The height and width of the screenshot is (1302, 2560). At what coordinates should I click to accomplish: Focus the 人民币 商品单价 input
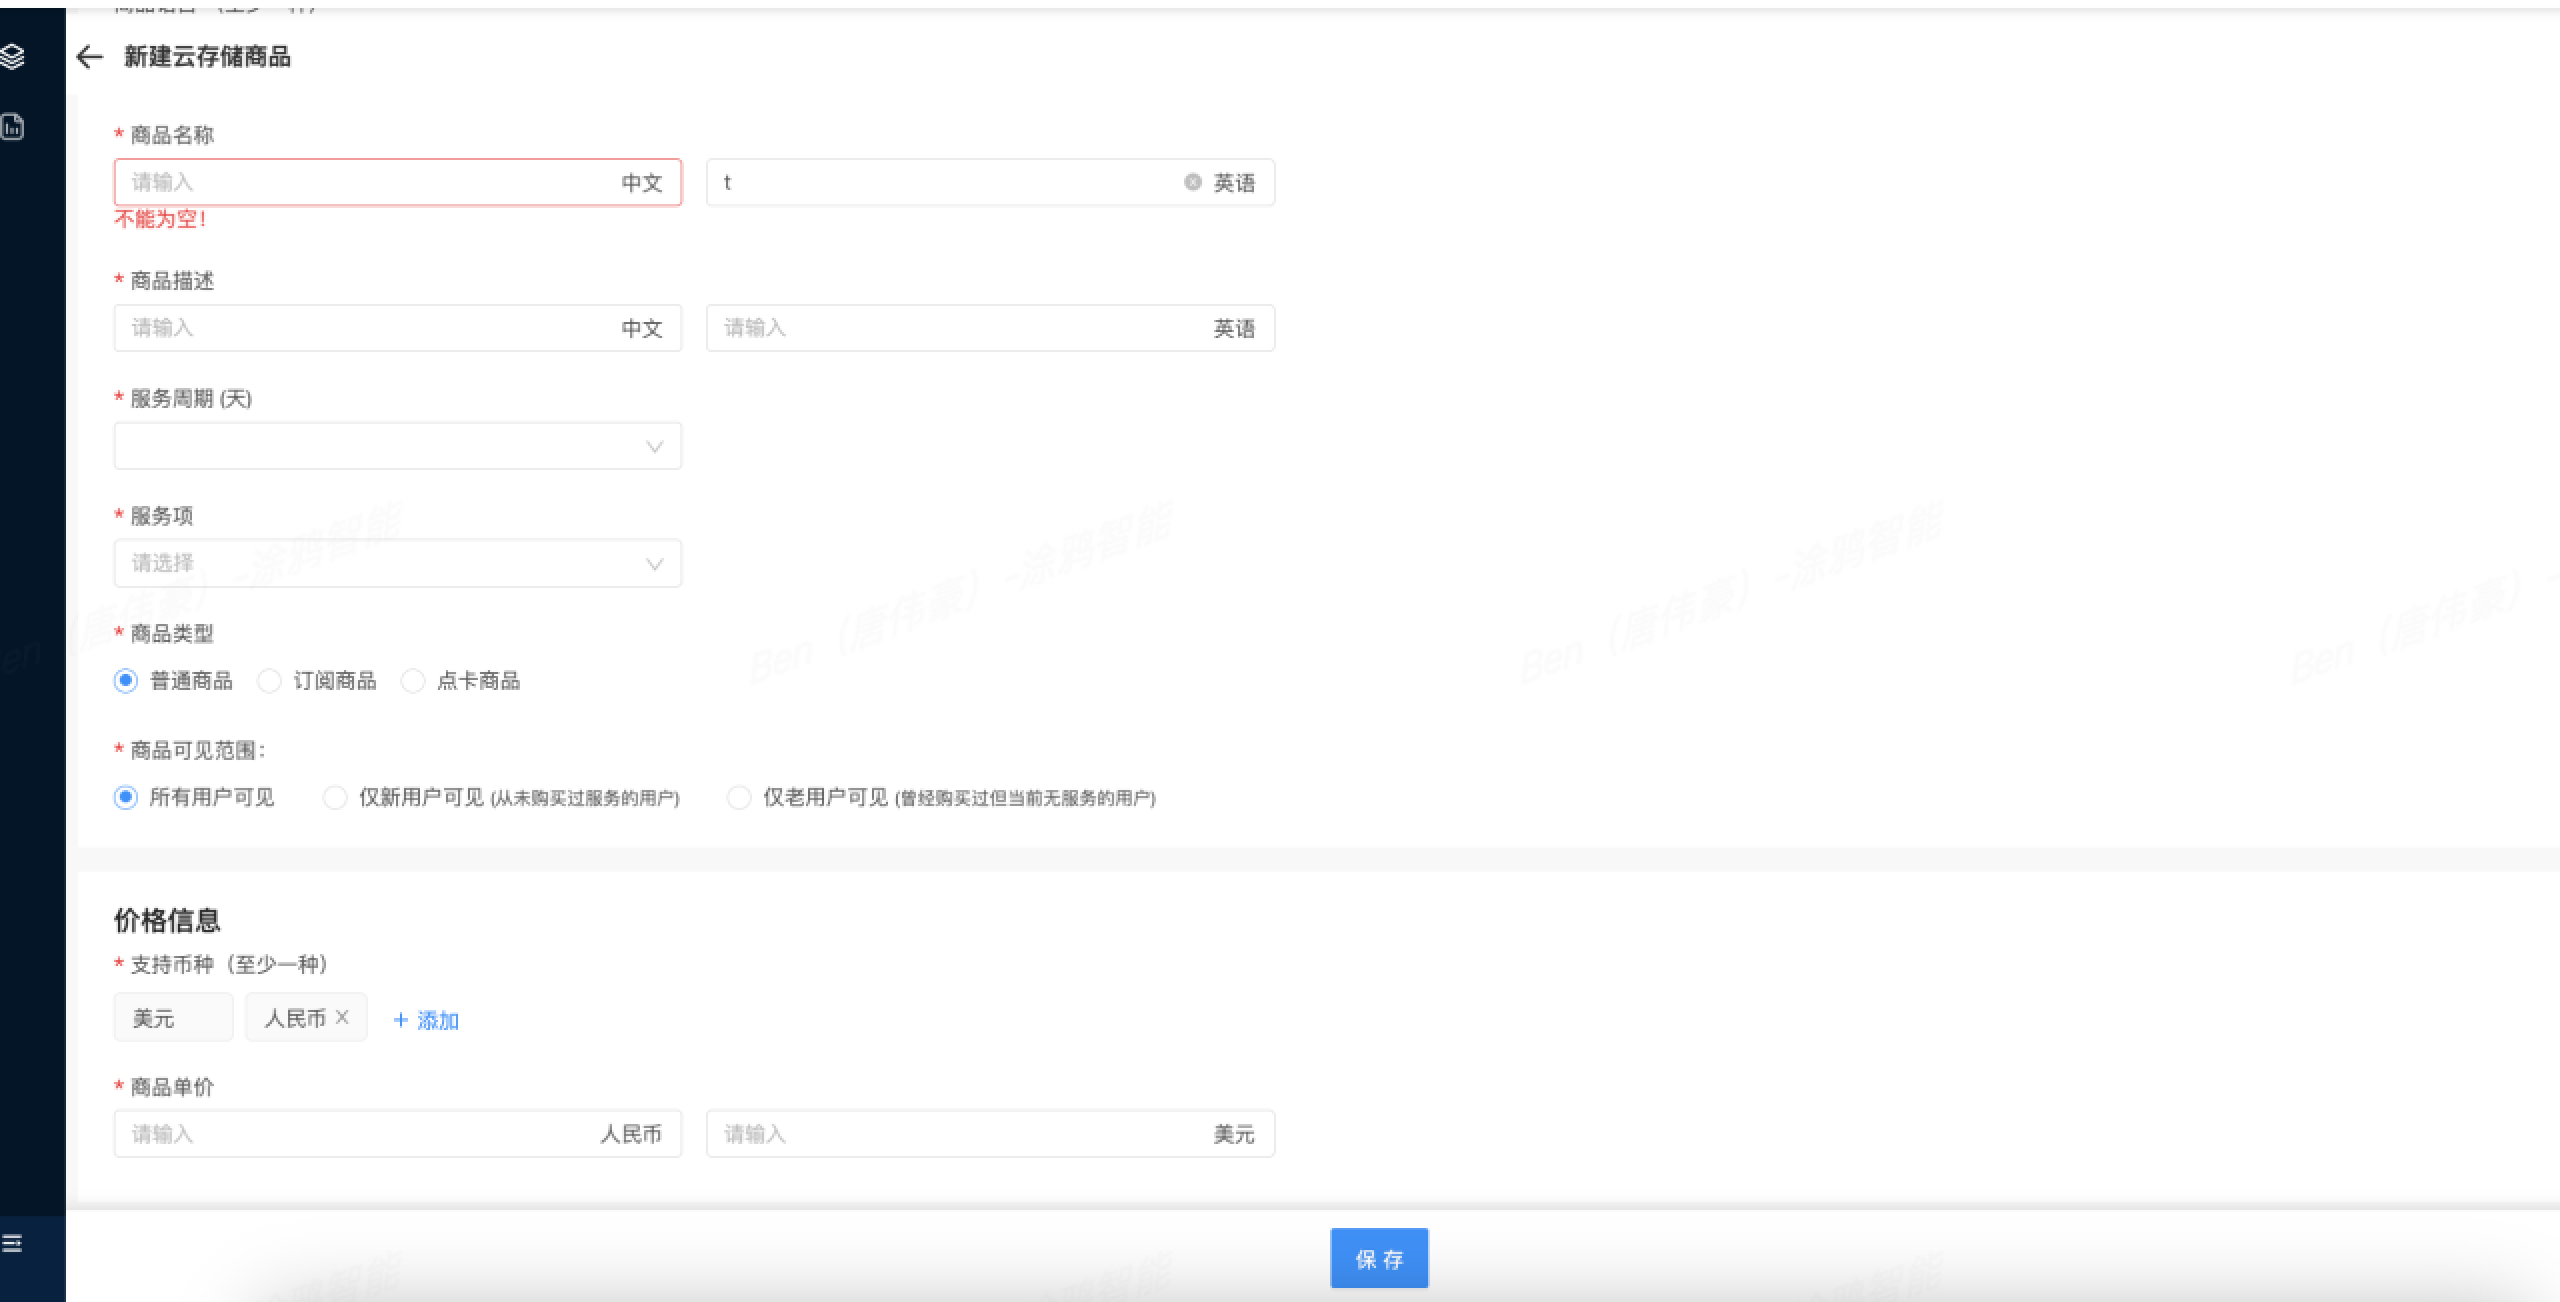coord(398,1134)
